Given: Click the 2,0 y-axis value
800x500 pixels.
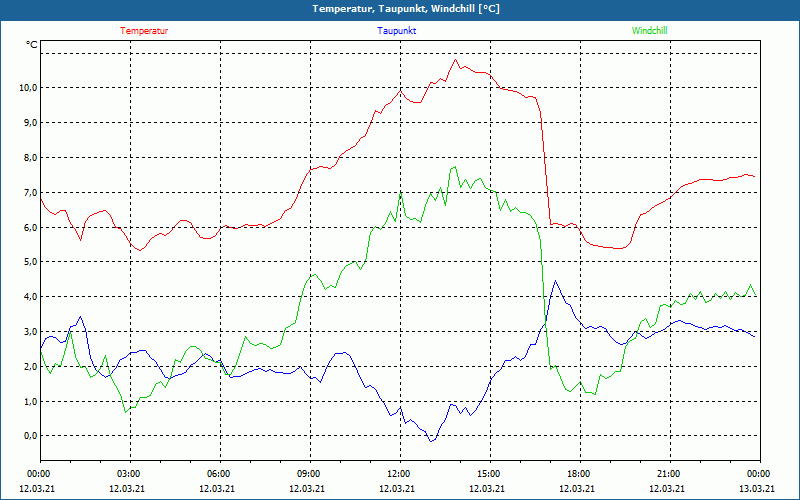Looking at the screenshot, I should (x=30, y=366).
